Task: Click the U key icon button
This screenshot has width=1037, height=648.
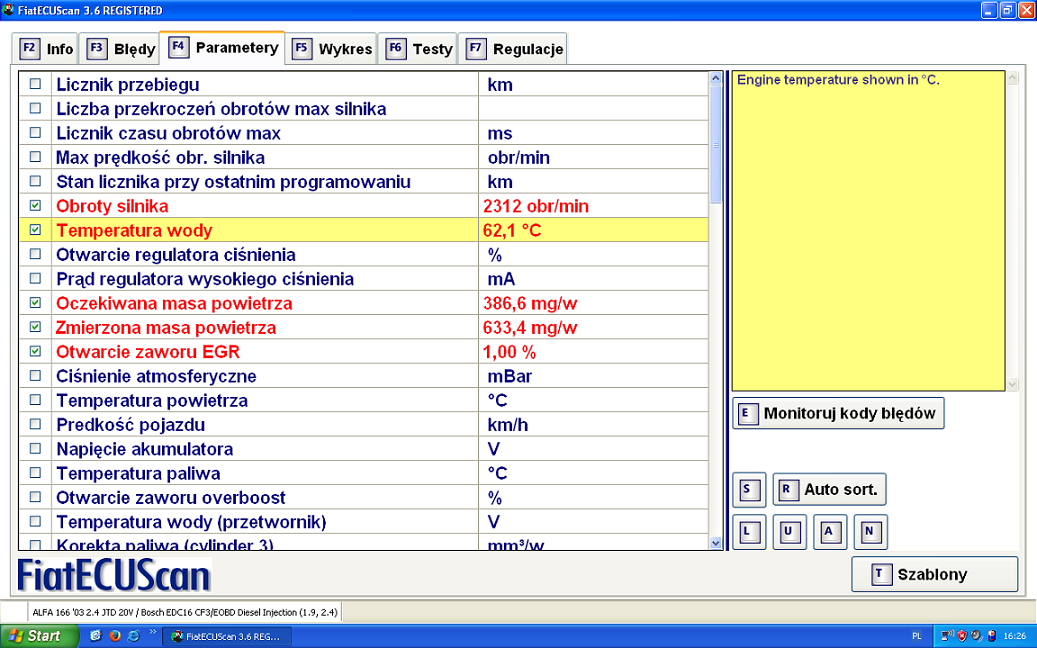Action: [x=790, y=532]
